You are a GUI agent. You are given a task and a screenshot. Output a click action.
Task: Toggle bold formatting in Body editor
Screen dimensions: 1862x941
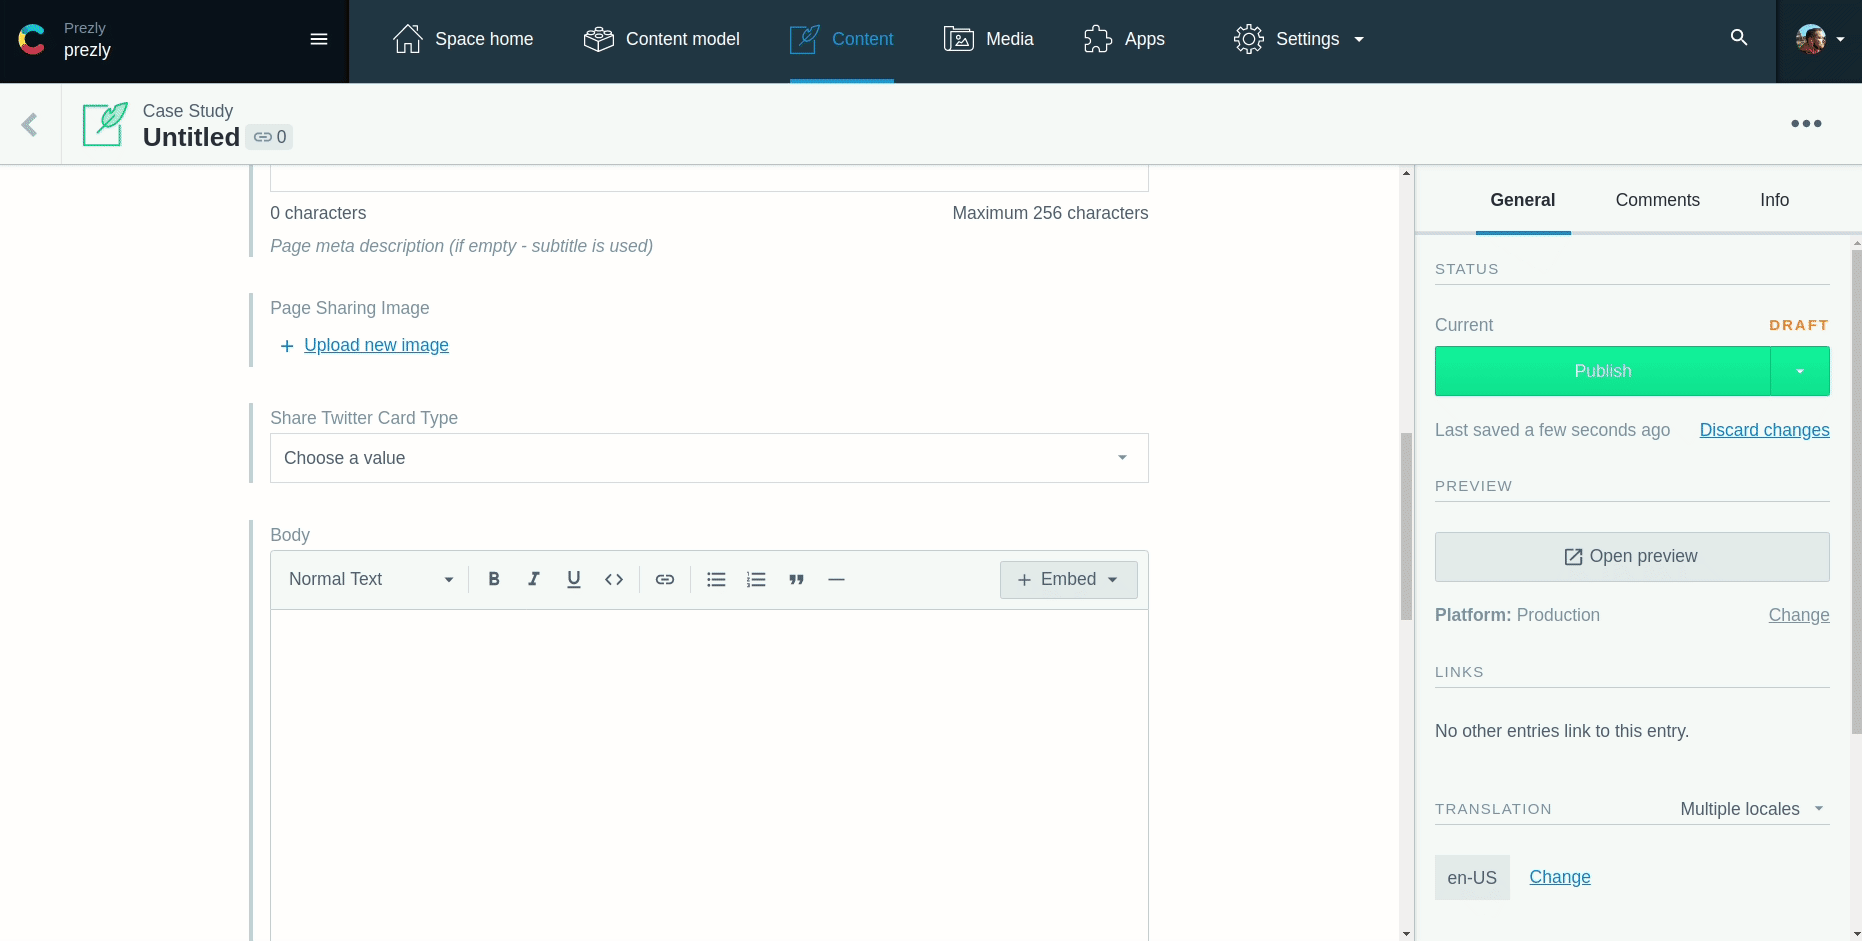coord(494,579)
